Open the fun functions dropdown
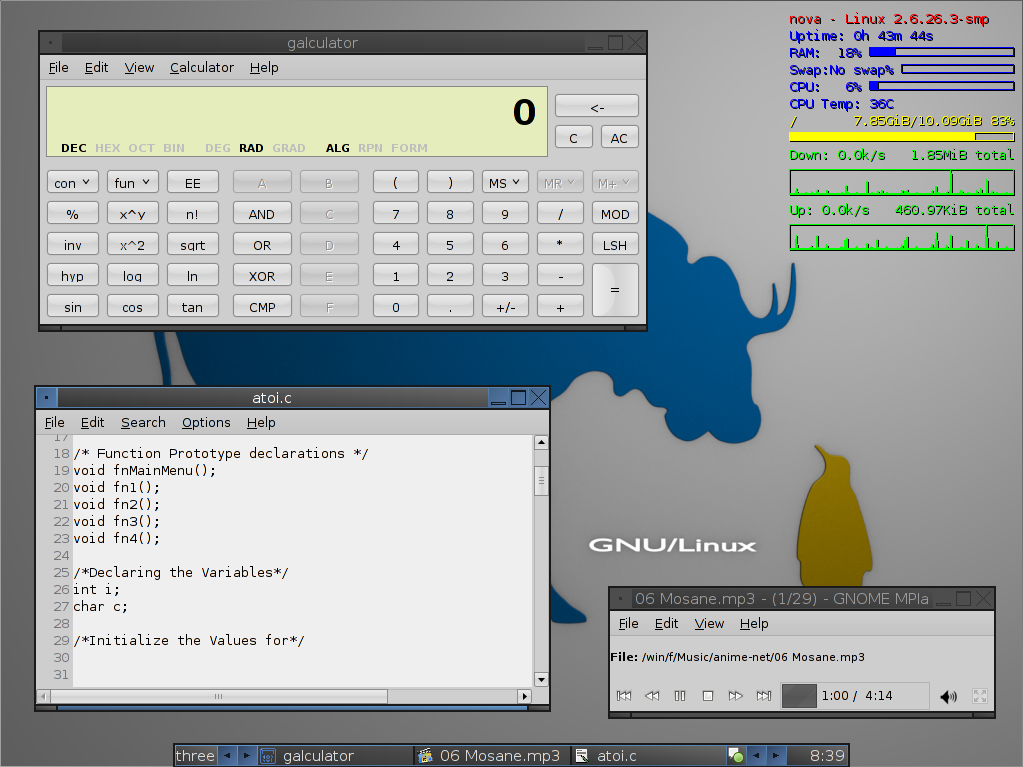The height and width of the screenshot is (767, 1023). click(132, 183)
